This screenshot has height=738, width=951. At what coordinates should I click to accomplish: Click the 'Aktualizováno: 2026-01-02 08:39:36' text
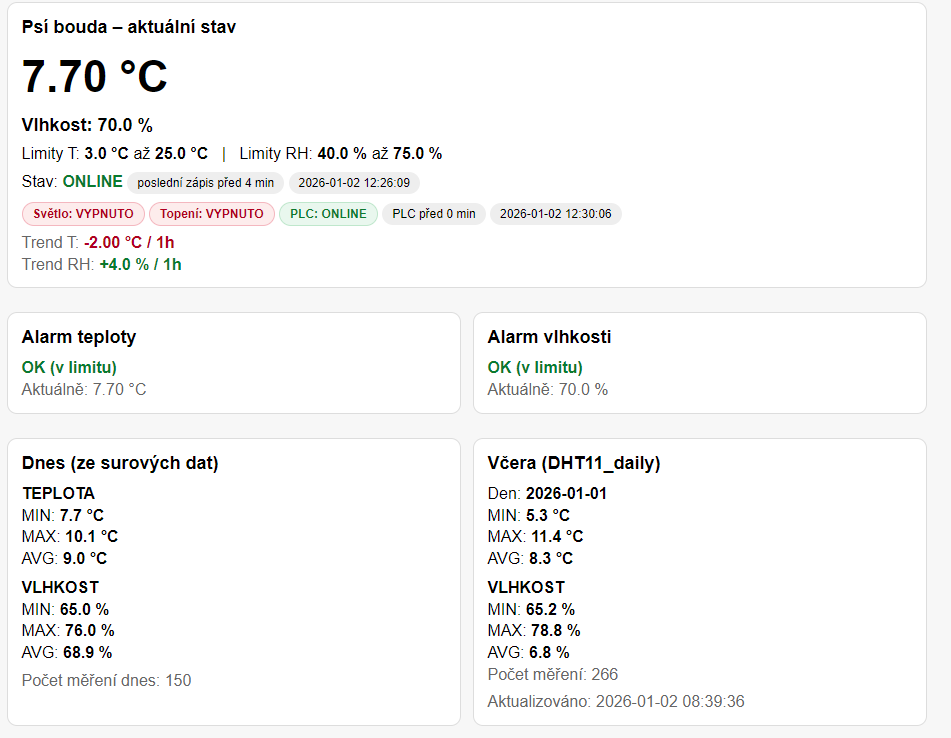click(616, 702)
